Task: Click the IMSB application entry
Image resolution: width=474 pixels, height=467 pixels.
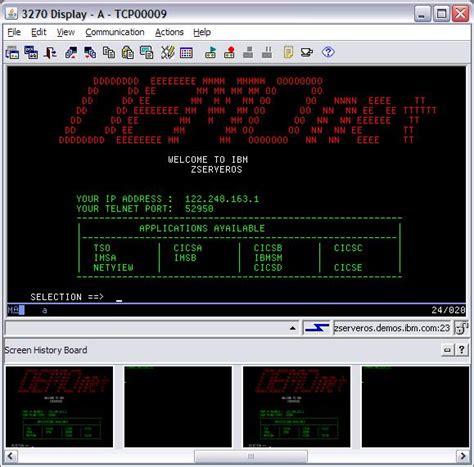Action: [x=185, y=258]
